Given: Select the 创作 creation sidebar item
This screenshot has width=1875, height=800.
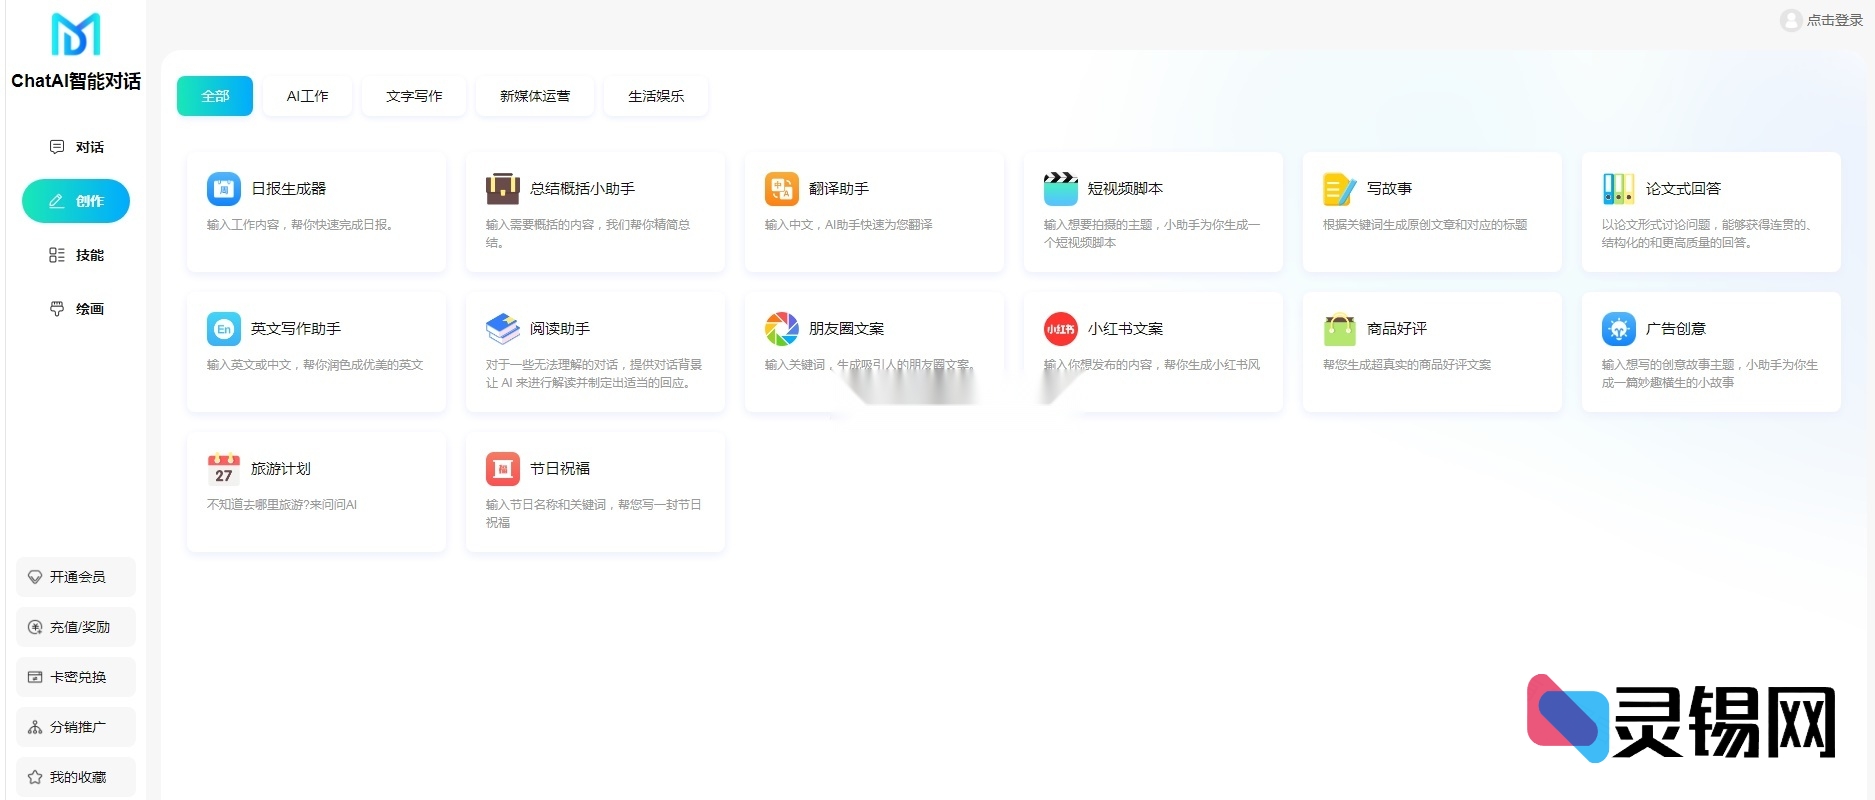Looking at the screenshot, I should tap(76, 201).
